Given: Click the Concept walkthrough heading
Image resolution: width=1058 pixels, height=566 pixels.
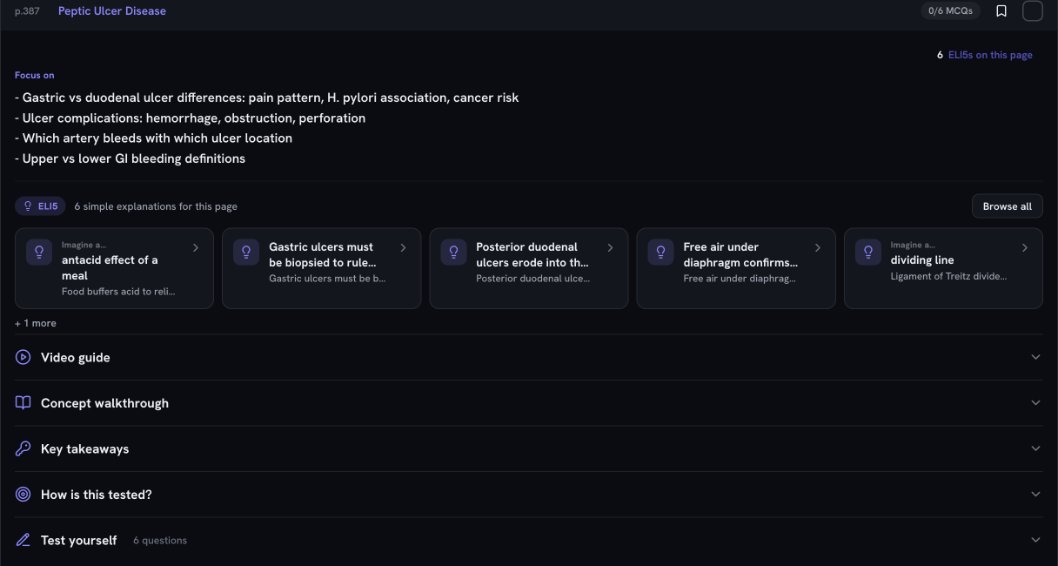Looking at the screenshot, I should [105, 403].
